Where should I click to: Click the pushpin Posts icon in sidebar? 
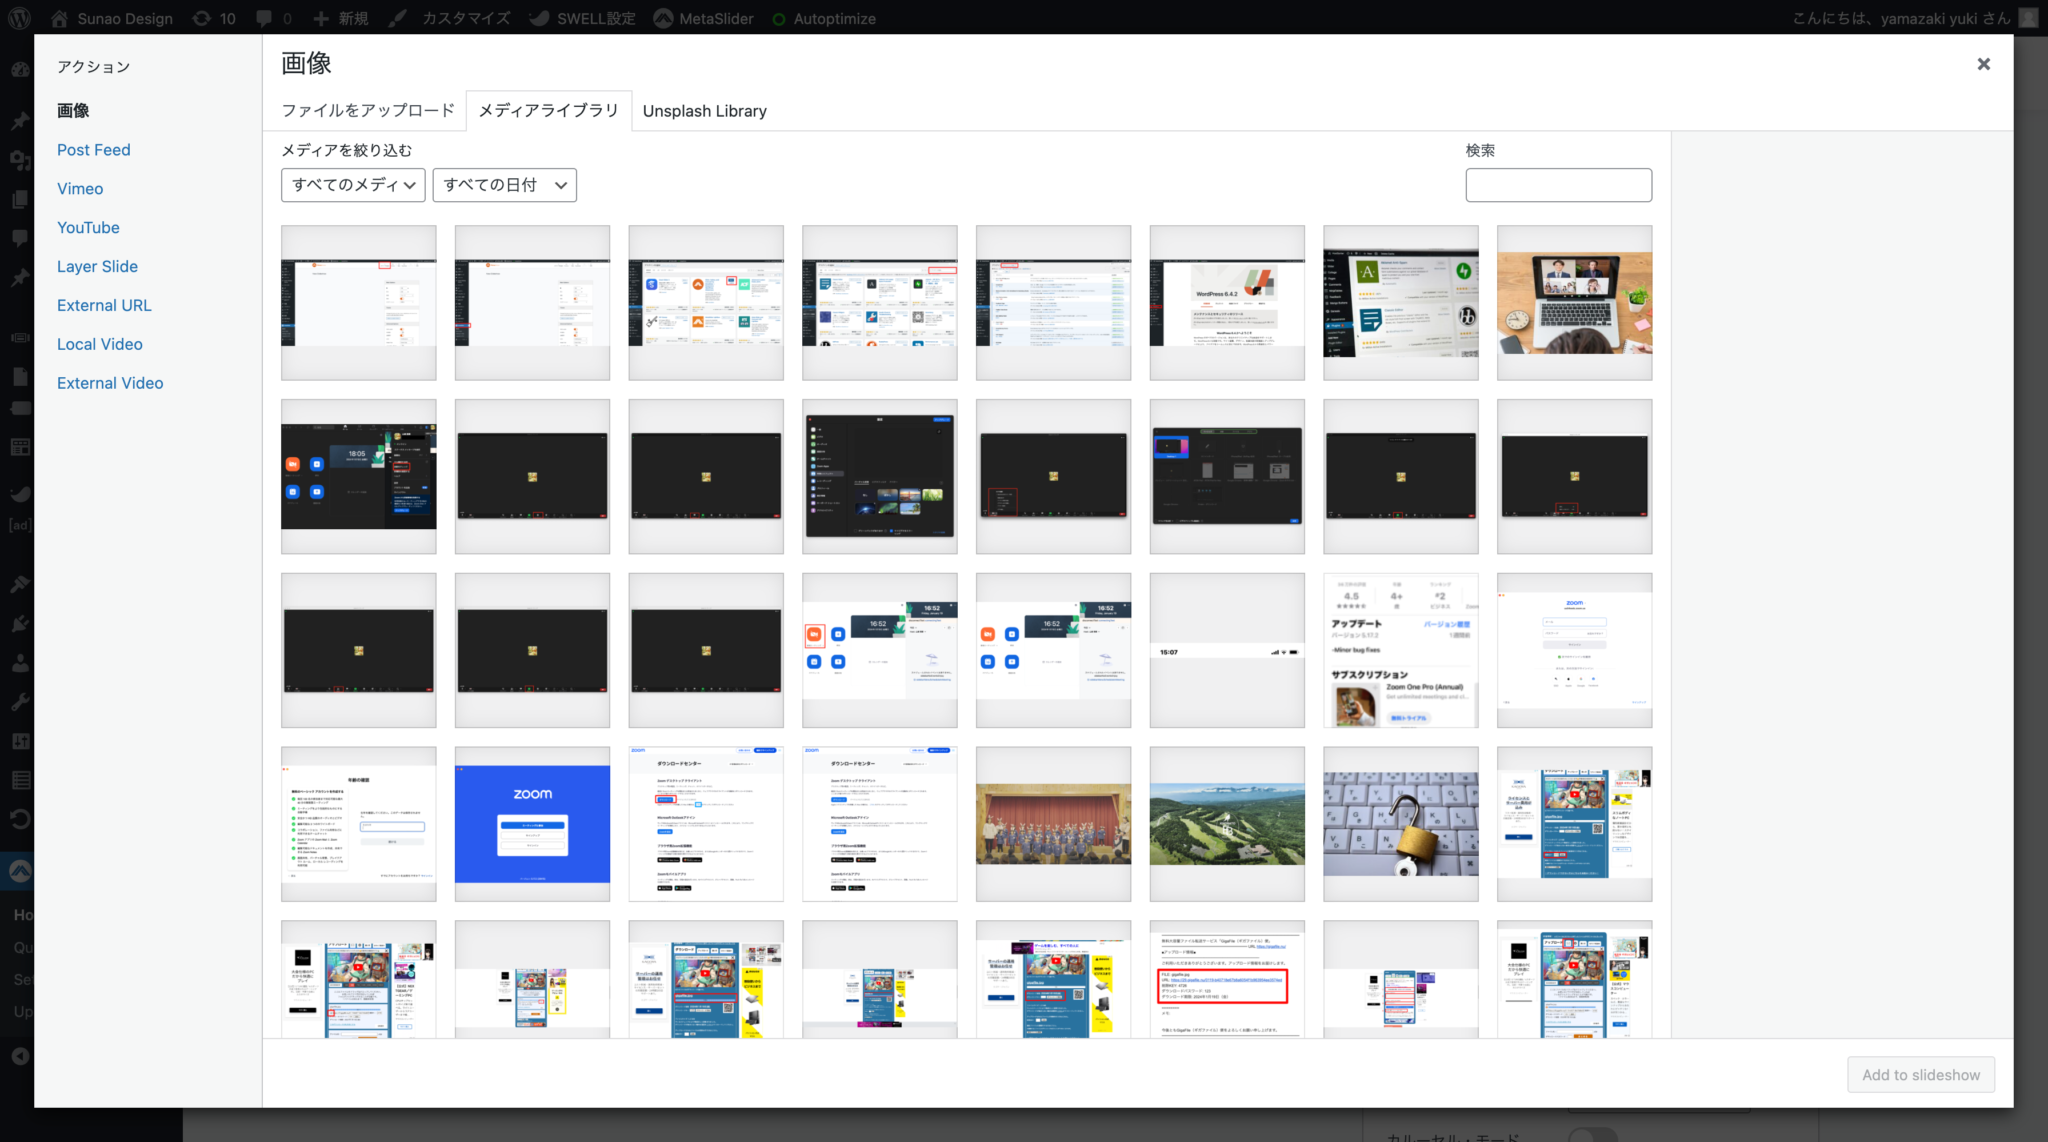(x=20, y=121)
